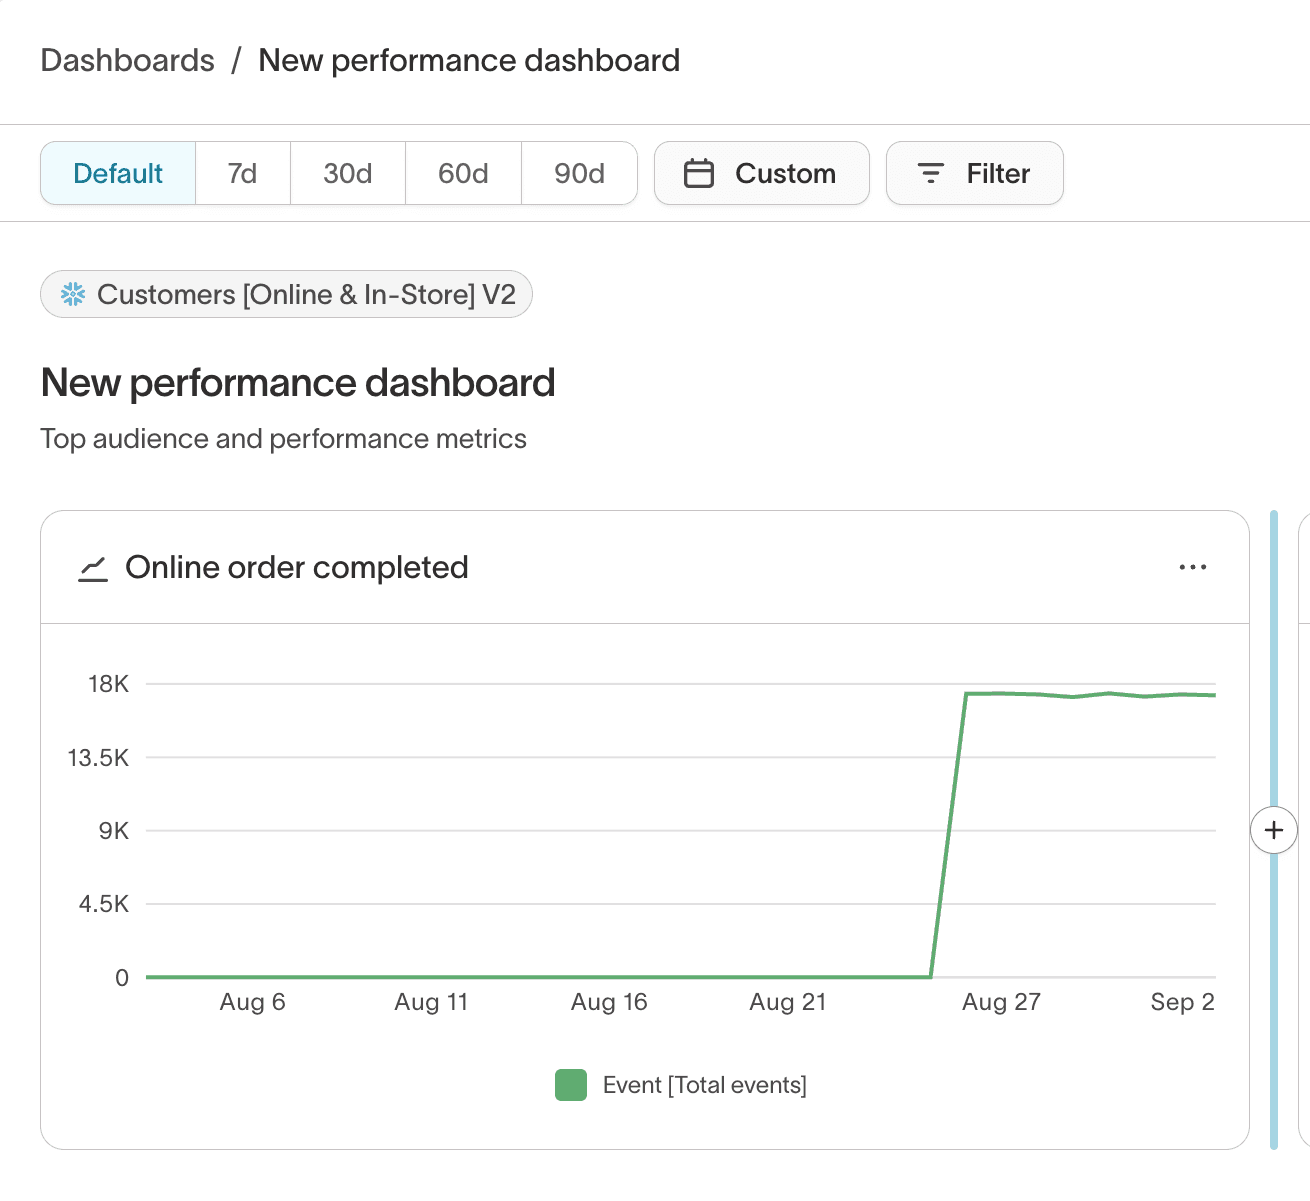Click the 13.5K y-axis label
Image resolution: width=1310 pixels, height=1201 pixels.
coord(98,758)
